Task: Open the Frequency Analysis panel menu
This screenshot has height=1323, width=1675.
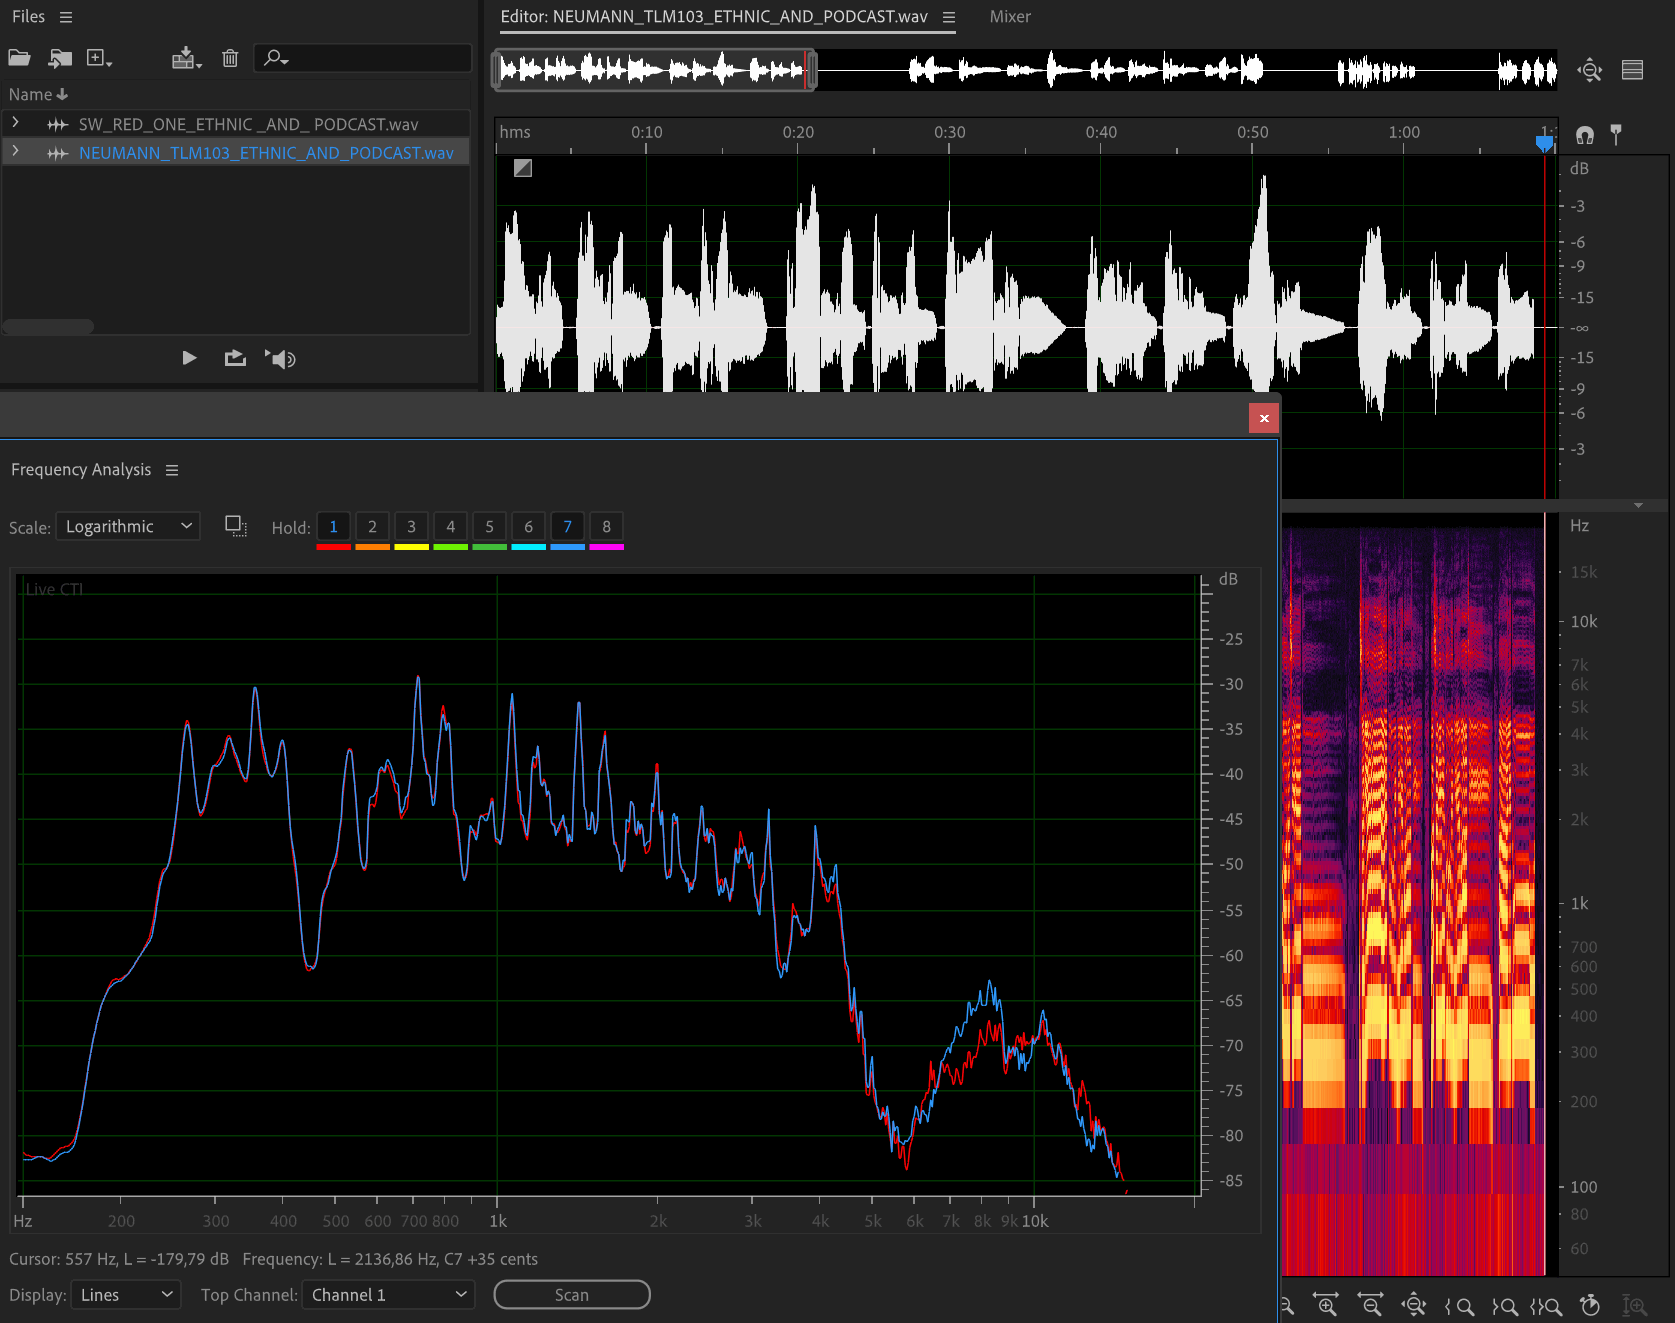Action: coord(172,470)
